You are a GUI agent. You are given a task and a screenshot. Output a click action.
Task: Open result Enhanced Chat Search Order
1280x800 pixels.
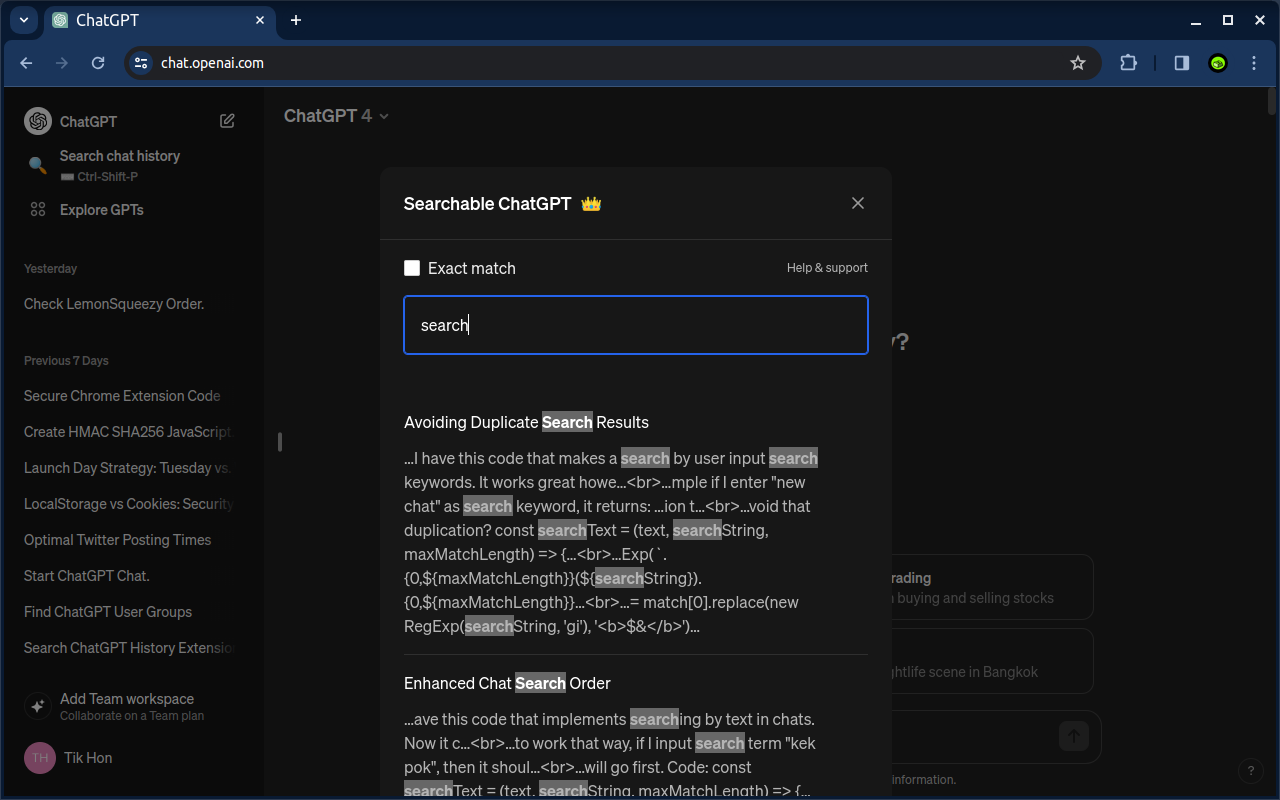[x=507, y=683]
